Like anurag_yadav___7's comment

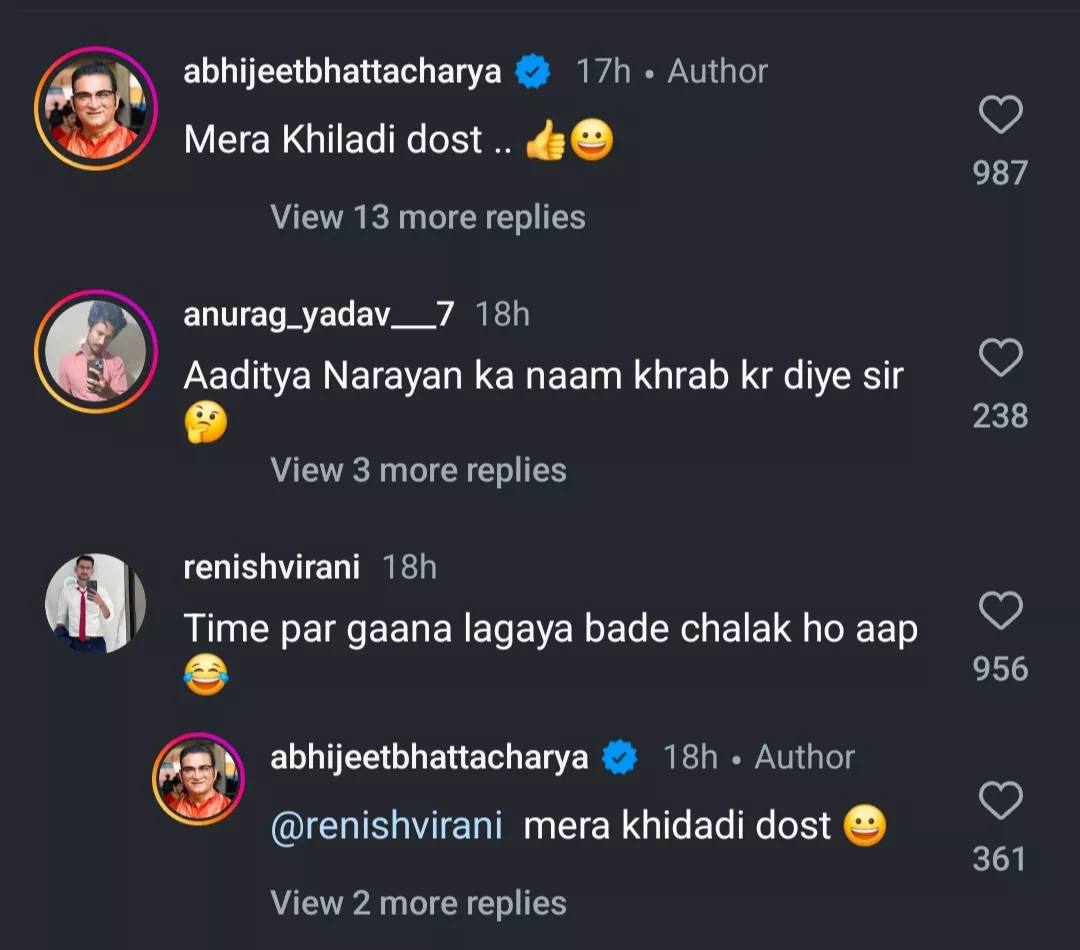click(x=1000, y=358)
